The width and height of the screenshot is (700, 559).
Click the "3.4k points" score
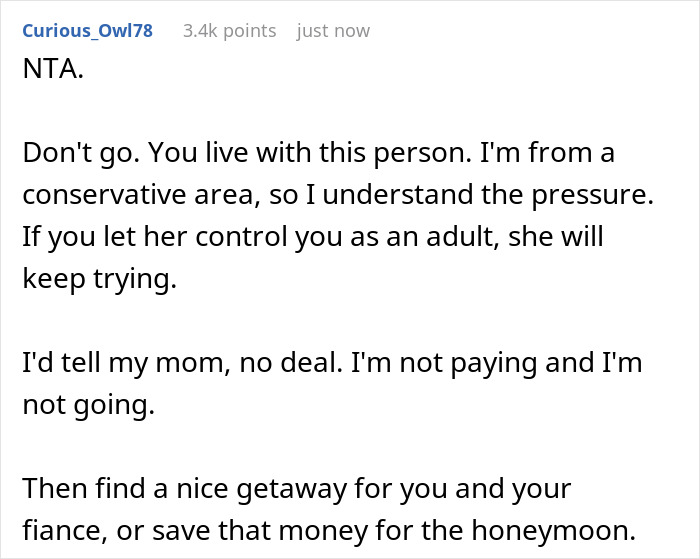229,31
